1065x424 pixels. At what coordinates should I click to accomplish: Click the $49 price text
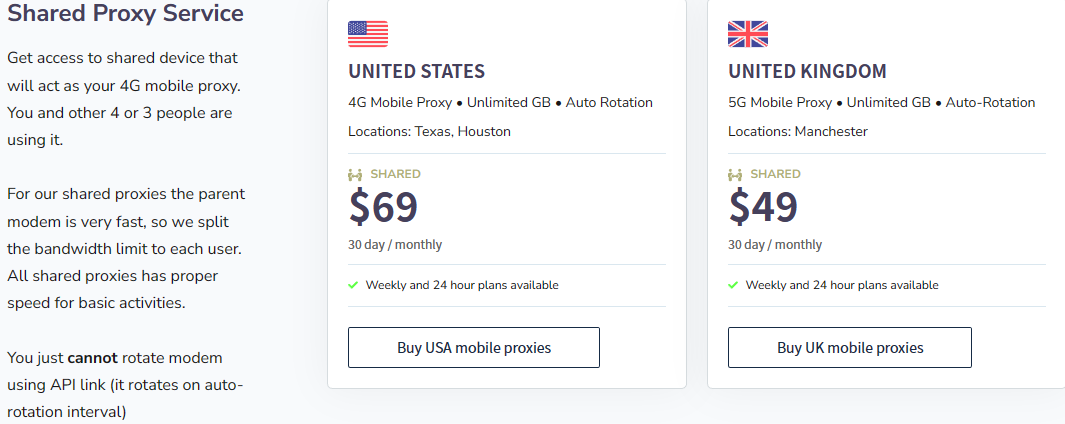coord(763,207)
